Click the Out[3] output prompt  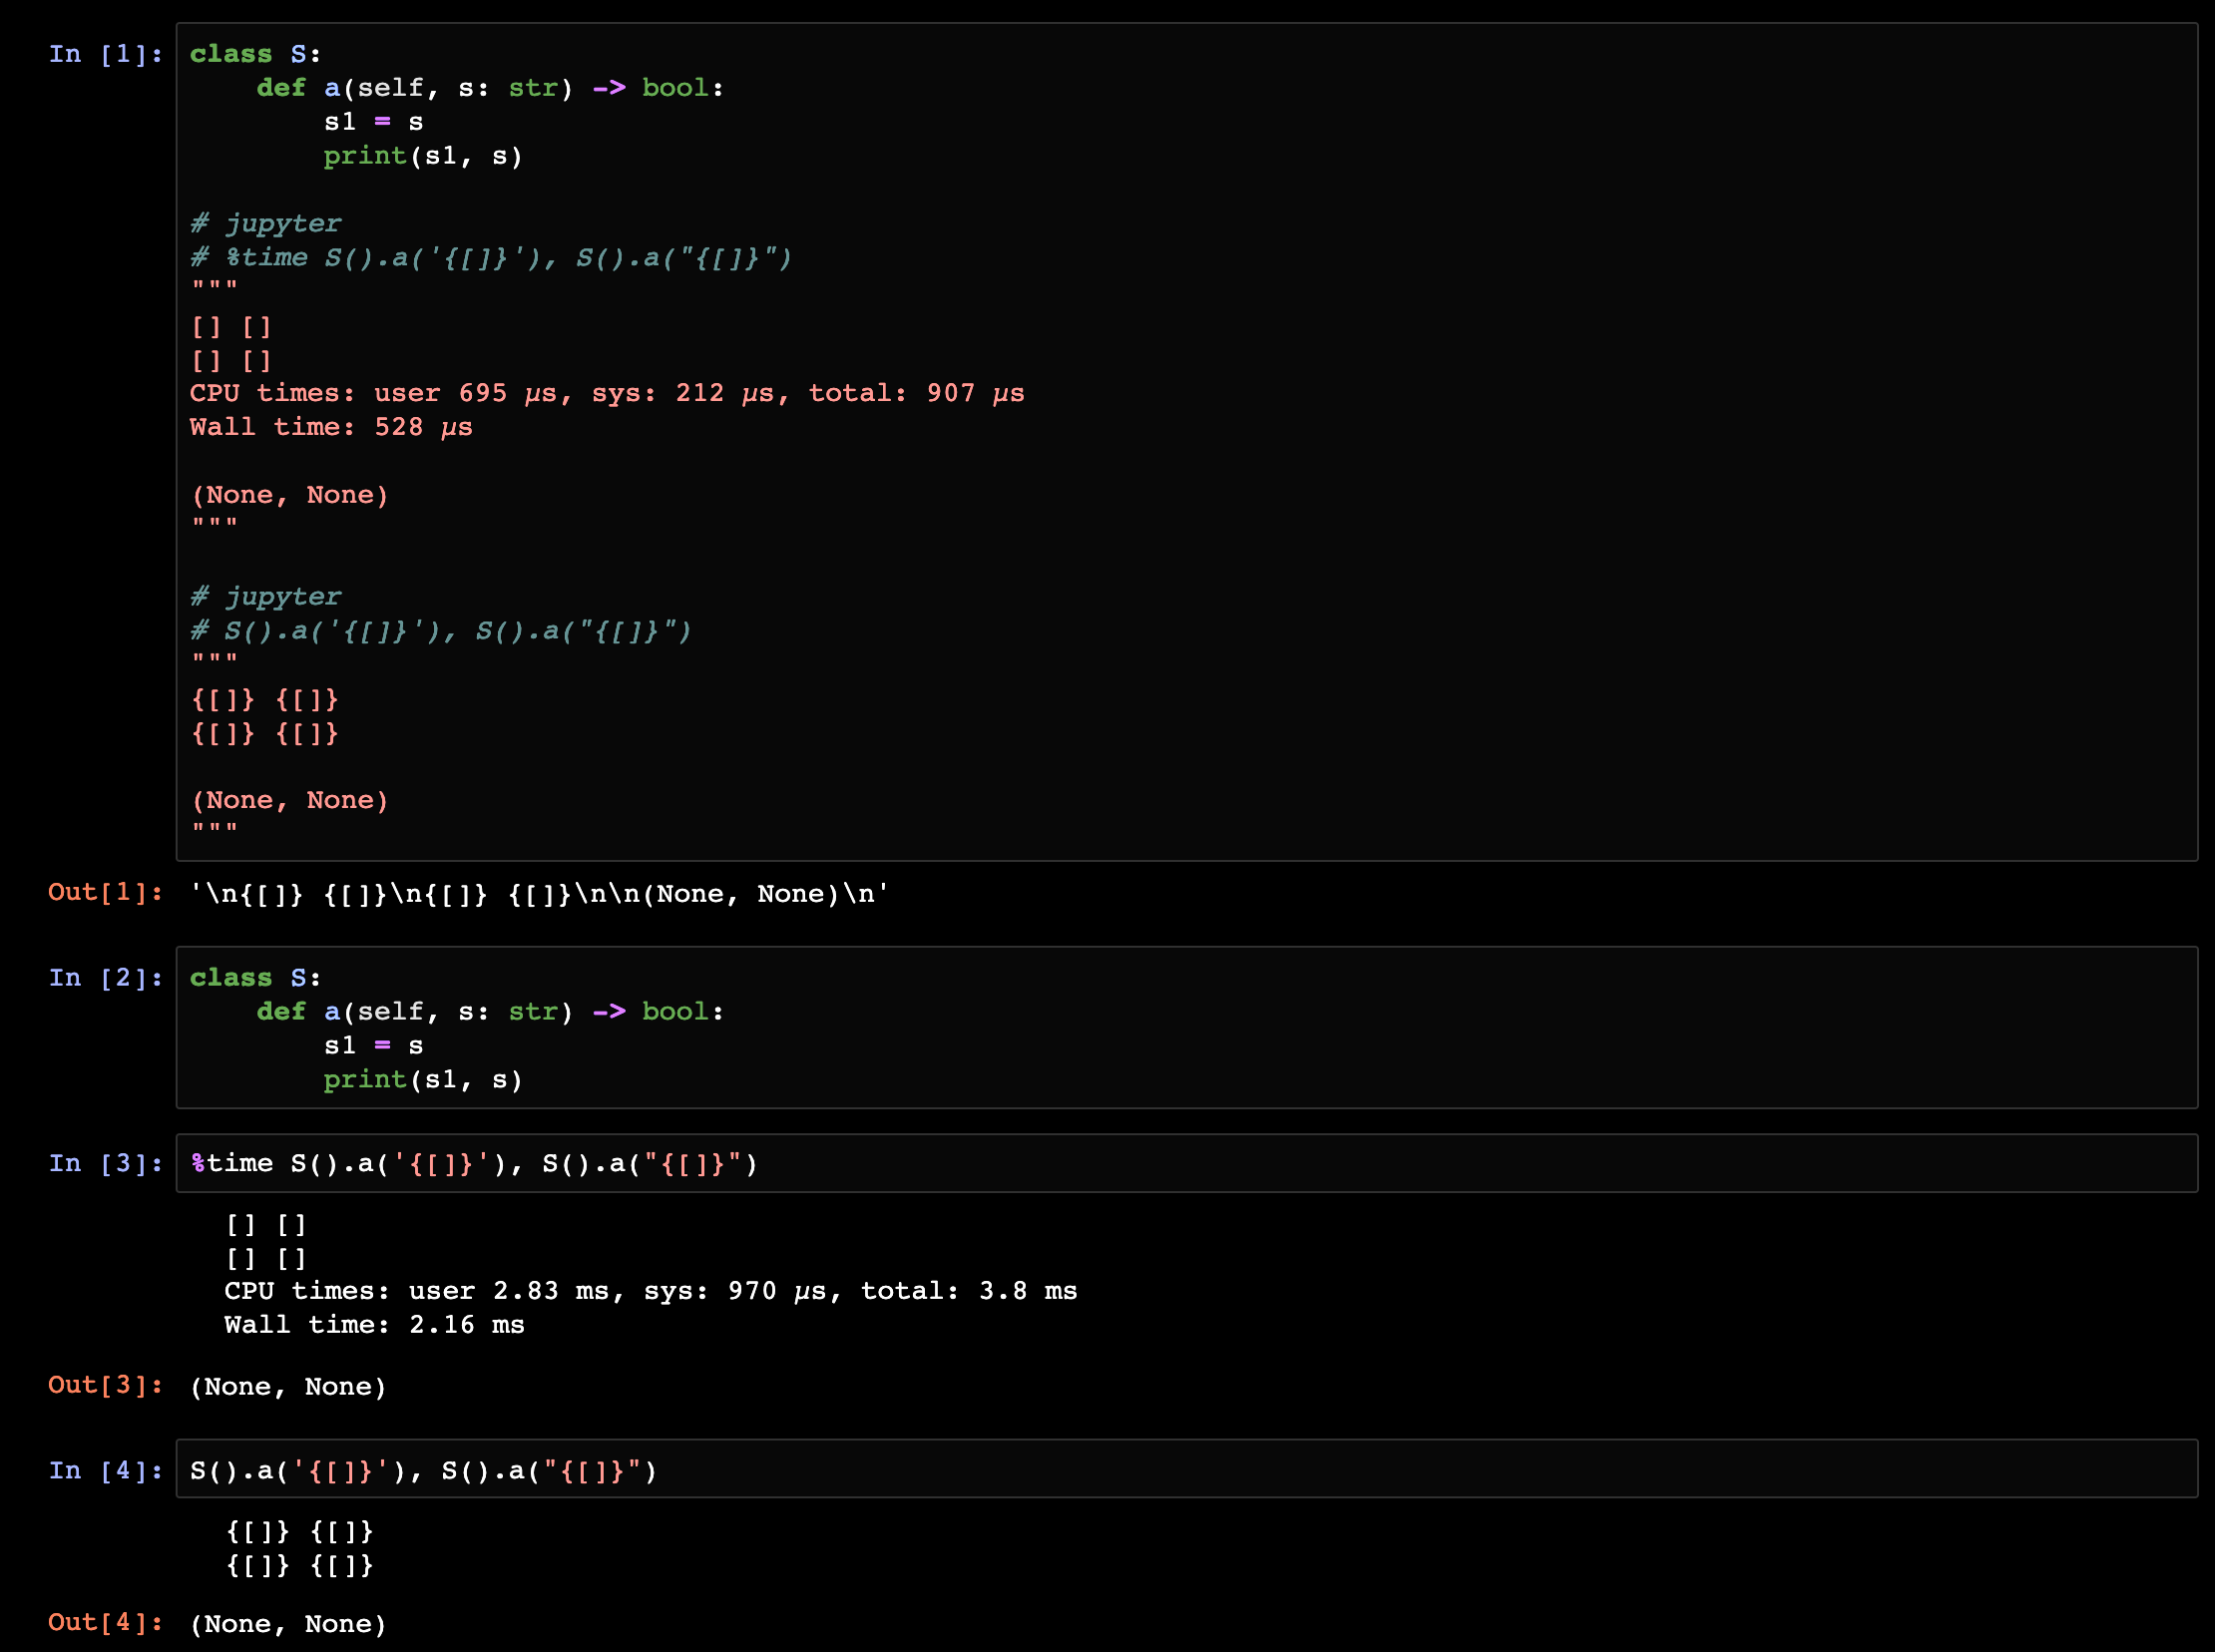pyautogui.click(x=105, y=1385)
